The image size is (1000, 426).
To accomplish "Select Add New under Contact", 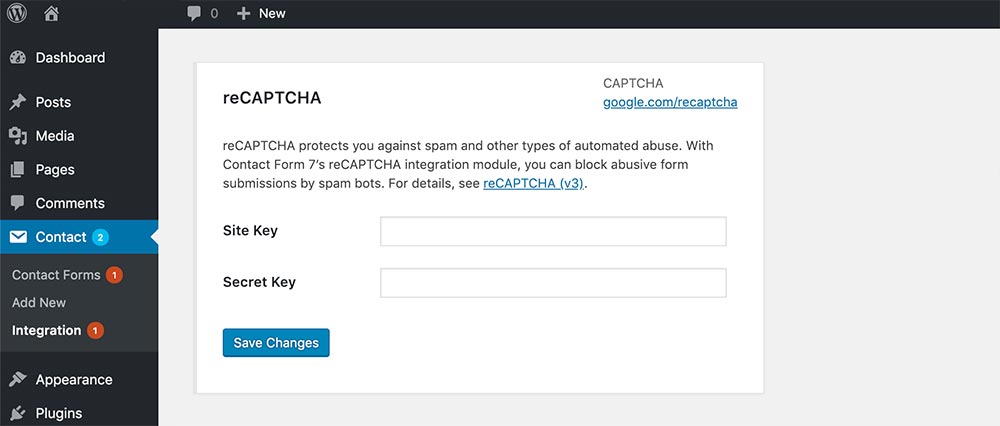I will pos(39,303).
